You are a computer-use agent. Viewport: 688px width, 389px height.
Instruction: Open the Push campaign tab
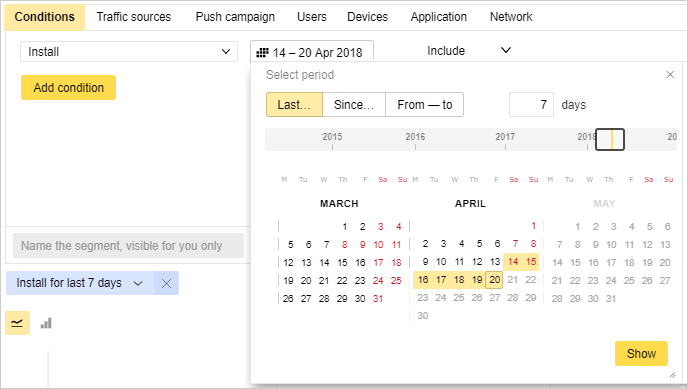235,17
